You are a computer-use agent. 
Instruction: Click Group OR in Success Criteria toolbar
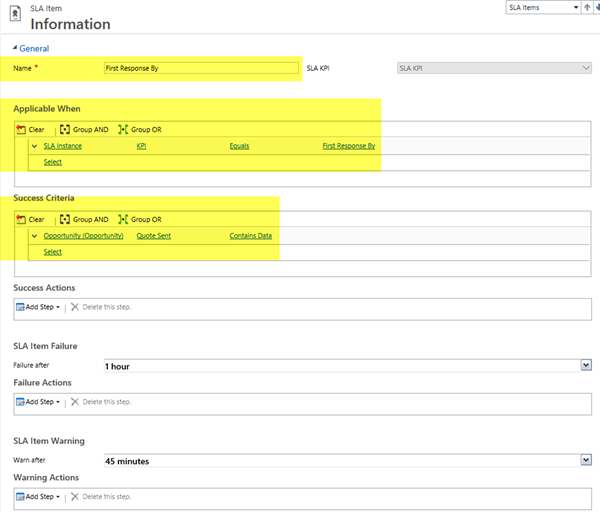point(140,219)
